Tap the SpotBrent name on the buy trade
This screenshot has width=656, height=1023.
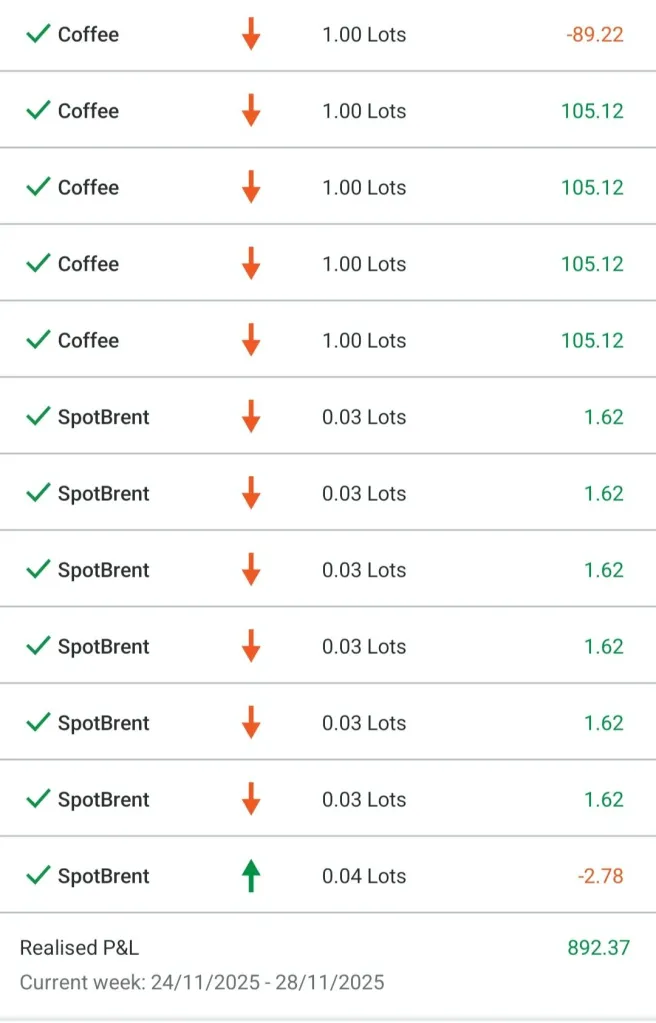(103, 876)
